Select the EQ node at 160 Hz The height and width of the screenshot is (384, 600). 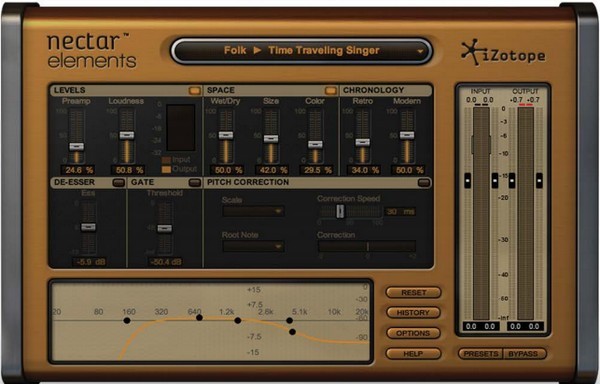127,321
